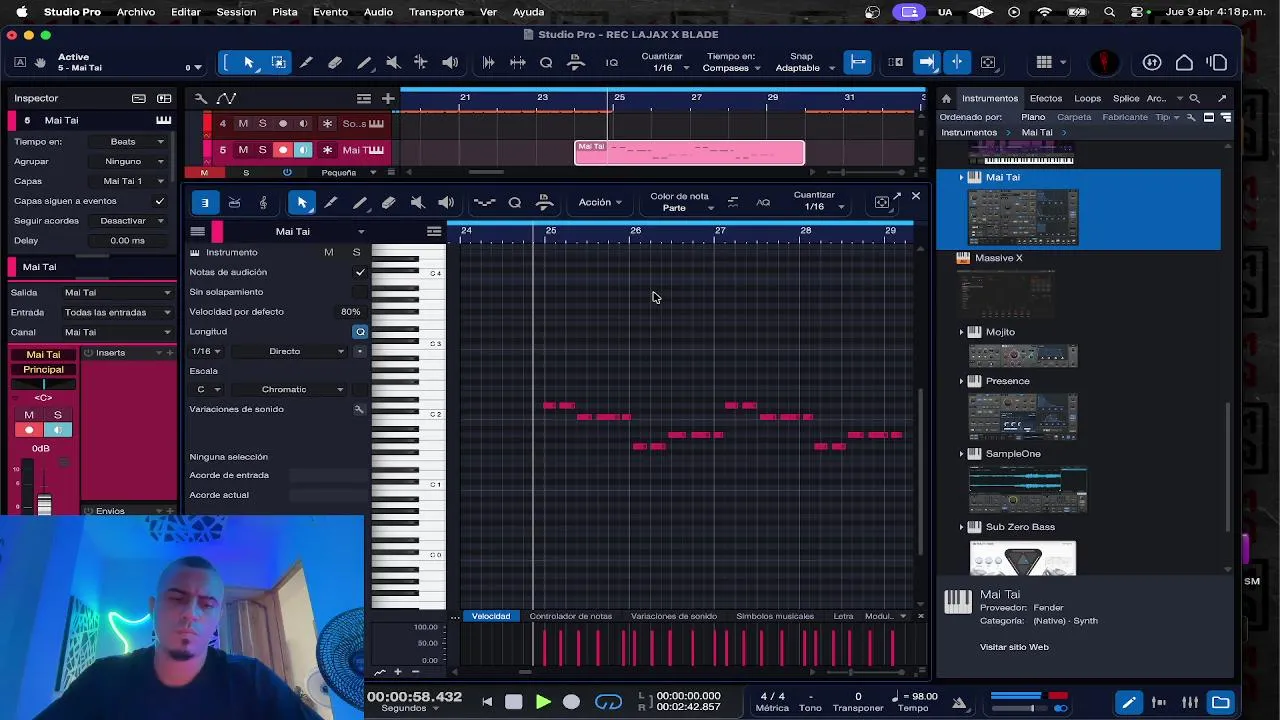The width and height of the screenshot is (1280, 720).
Task: Open sound variations wrench icon
Action: 359,409
